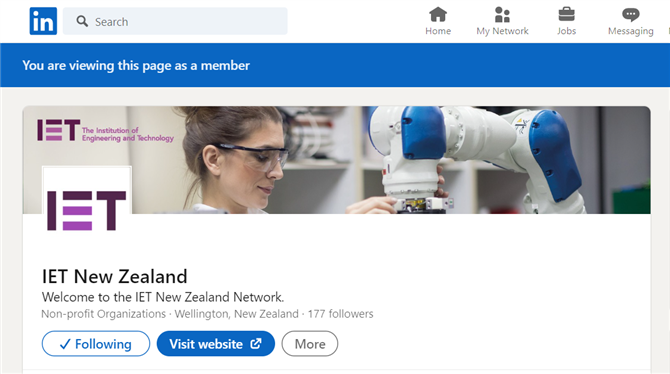The height and width of the screenshot is (374, 670).
Task: Click the 177 followers link
Action: coord(340,314)
